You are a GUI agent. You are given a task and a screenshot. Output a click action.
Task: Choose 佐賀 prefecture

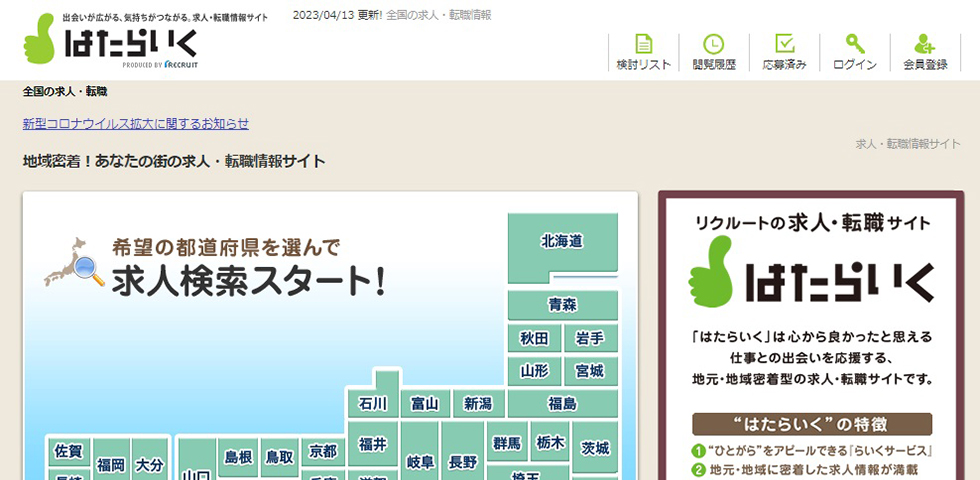(x=69, y=451)
